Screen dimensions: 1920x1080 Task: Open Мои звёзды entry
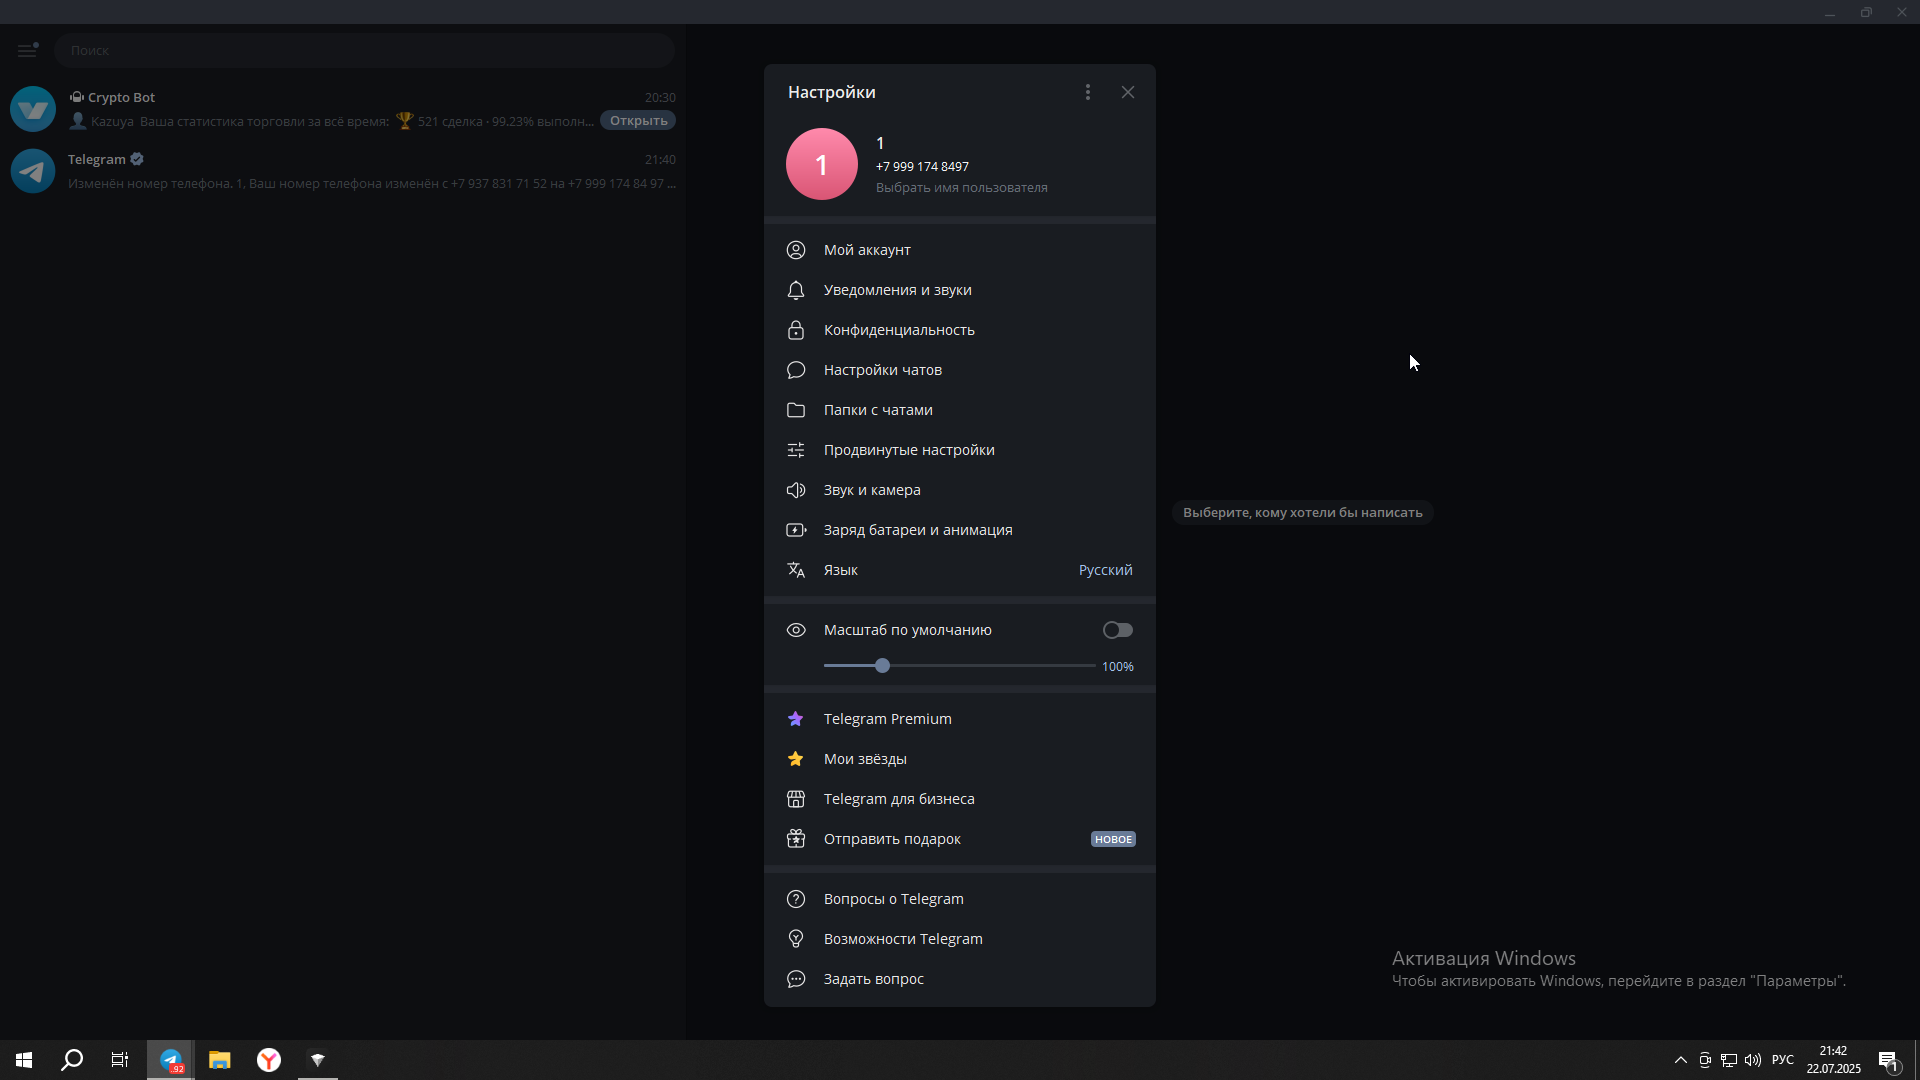pyautogui.click(x=960, y=759)
